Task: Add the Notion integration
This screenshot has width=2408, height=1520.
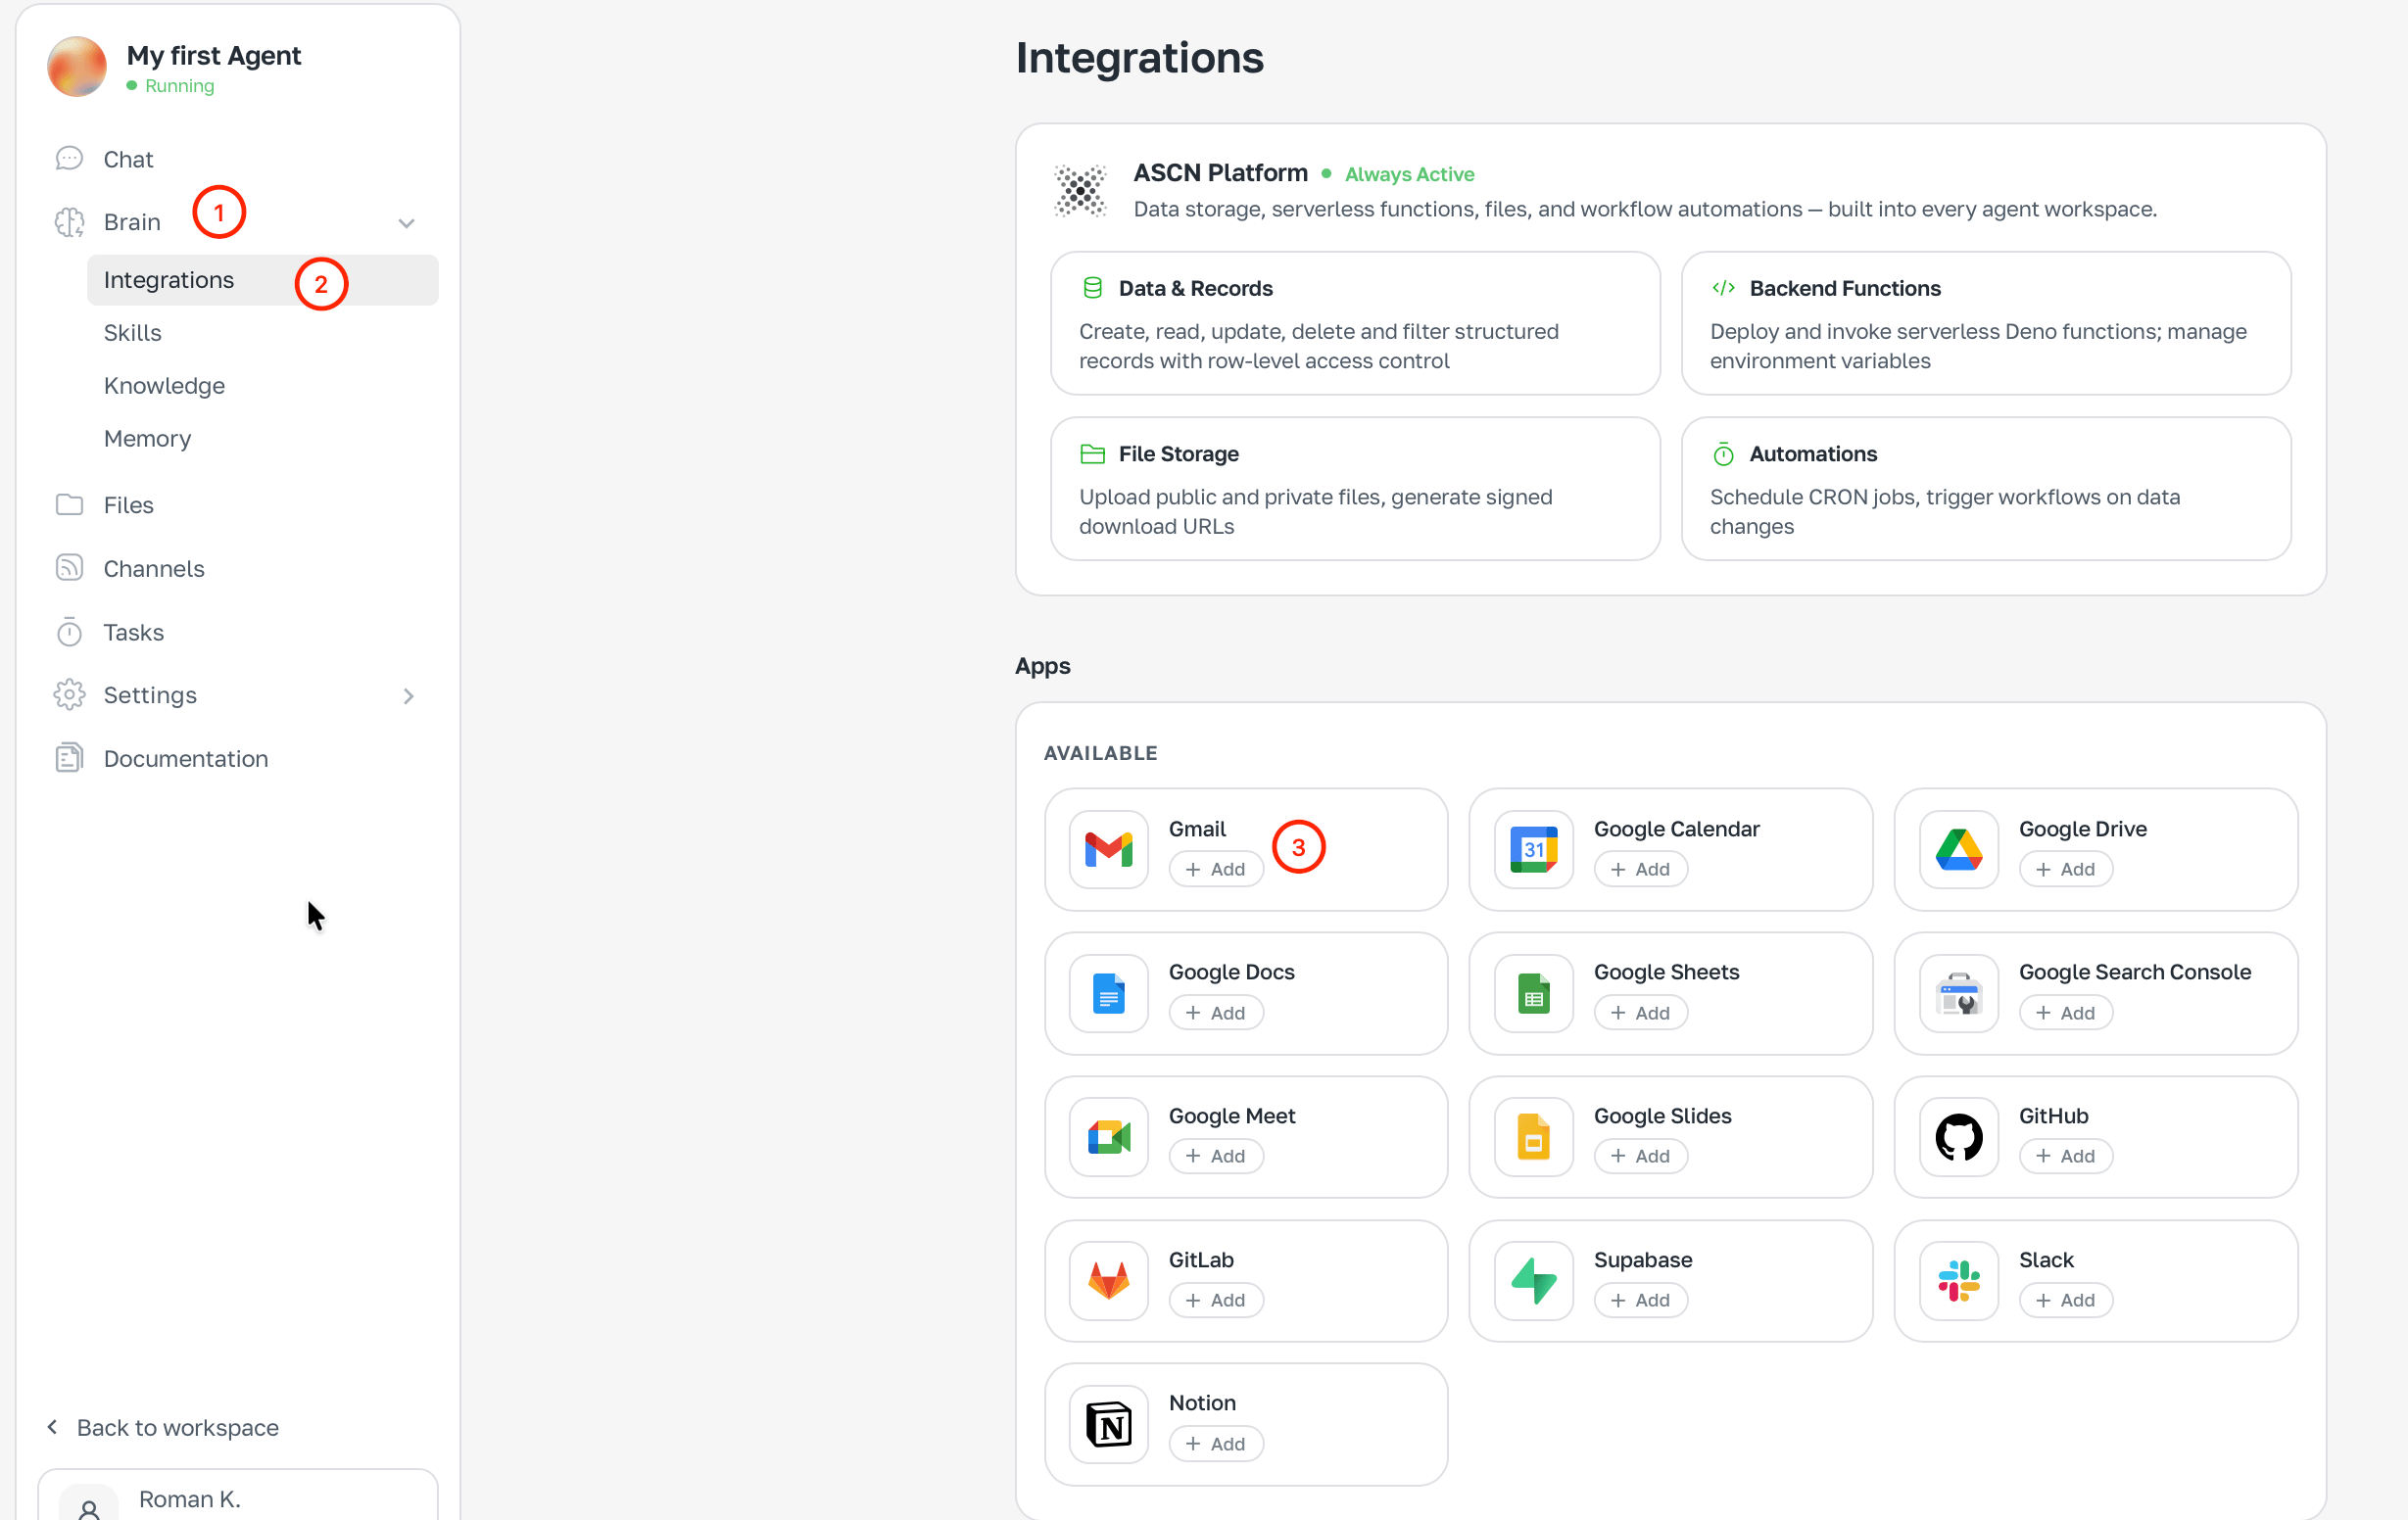Action: (1216, 1444)
